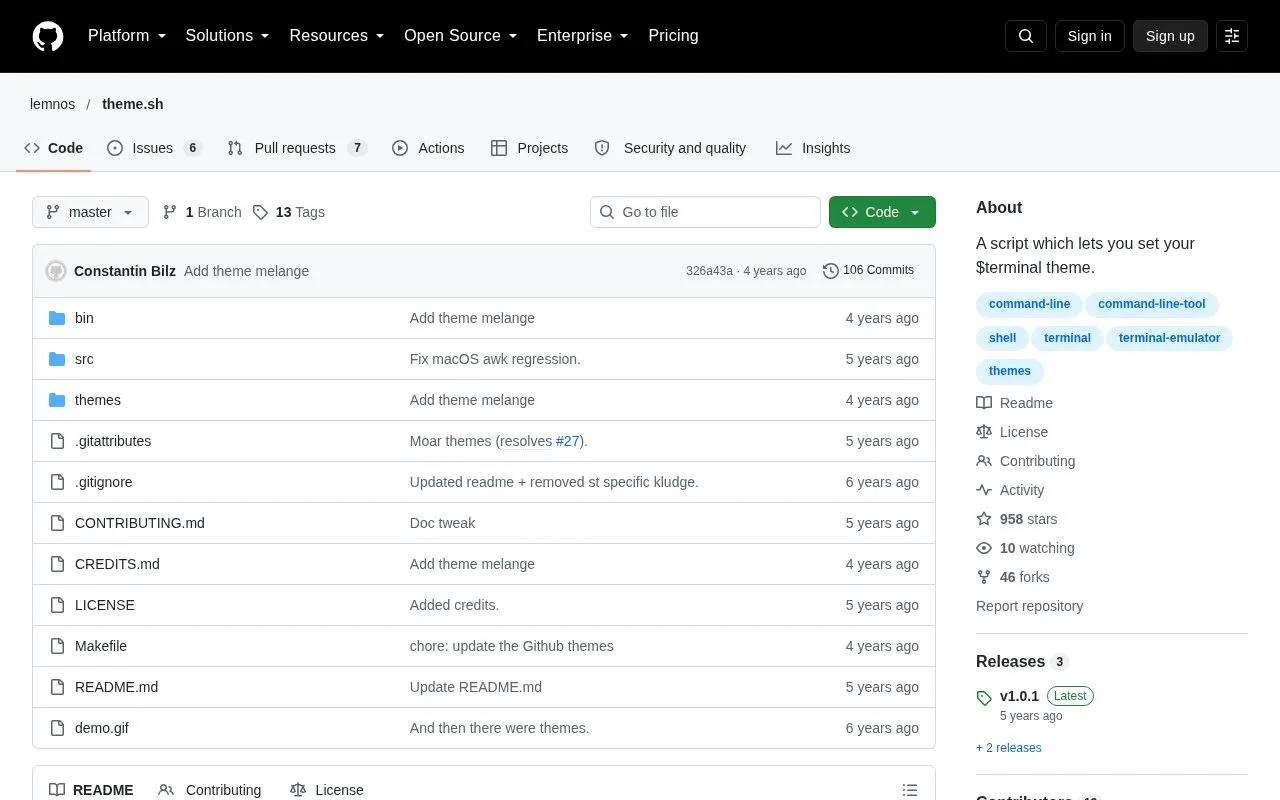Click the commit history clock icon
Viewport: 1280px width, 800px height.
[831, 270]
